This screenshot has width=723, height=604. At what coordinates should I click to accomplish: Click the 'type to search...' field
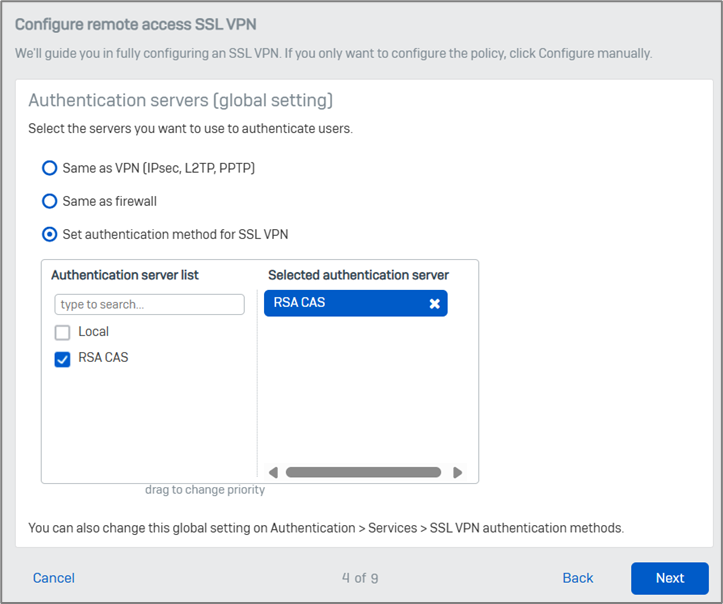(149, 304)
